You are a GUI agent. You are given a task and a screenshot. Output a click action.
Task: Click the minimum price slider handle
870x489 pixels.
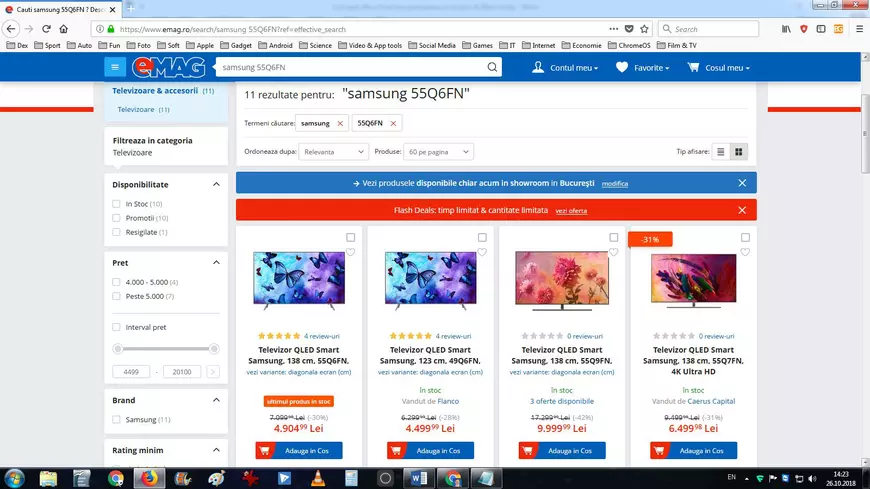(x=118, y=349)
